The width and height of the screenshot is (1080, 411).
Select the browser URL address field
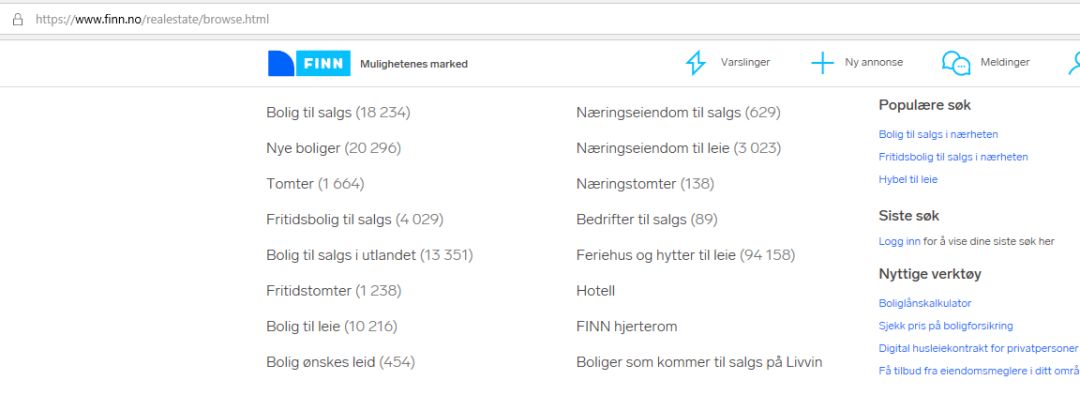(x=544, y=19)
